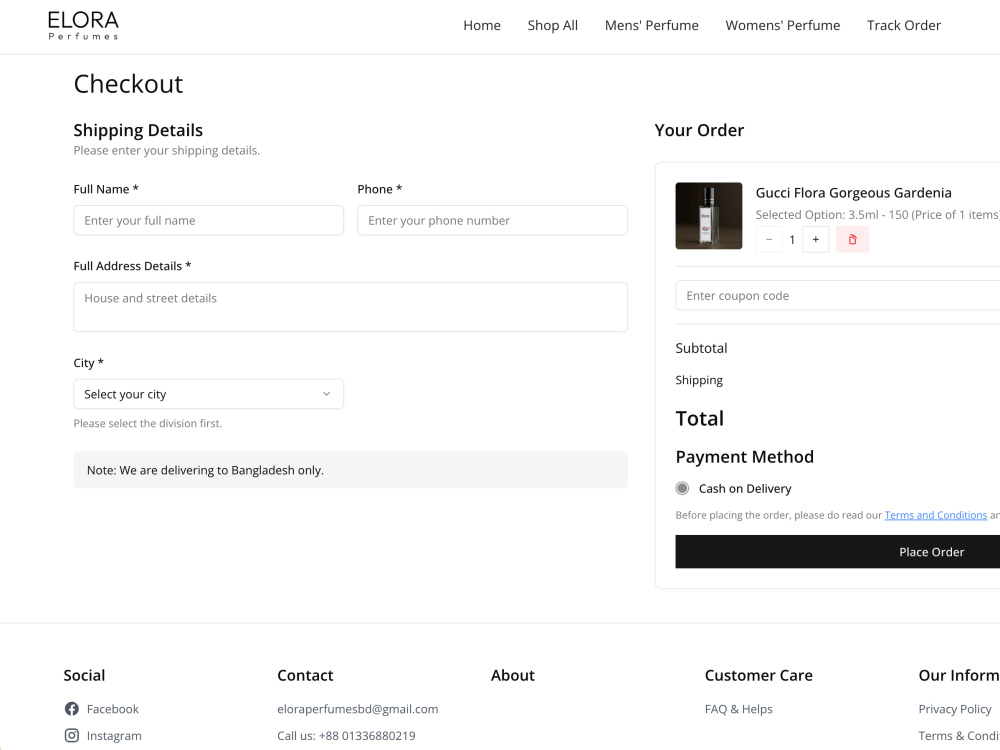The width and height of the screenshot is (1000, 750).
Task: Click the Gucci Flora product thumbnail
Action: (x=709, y=216)
